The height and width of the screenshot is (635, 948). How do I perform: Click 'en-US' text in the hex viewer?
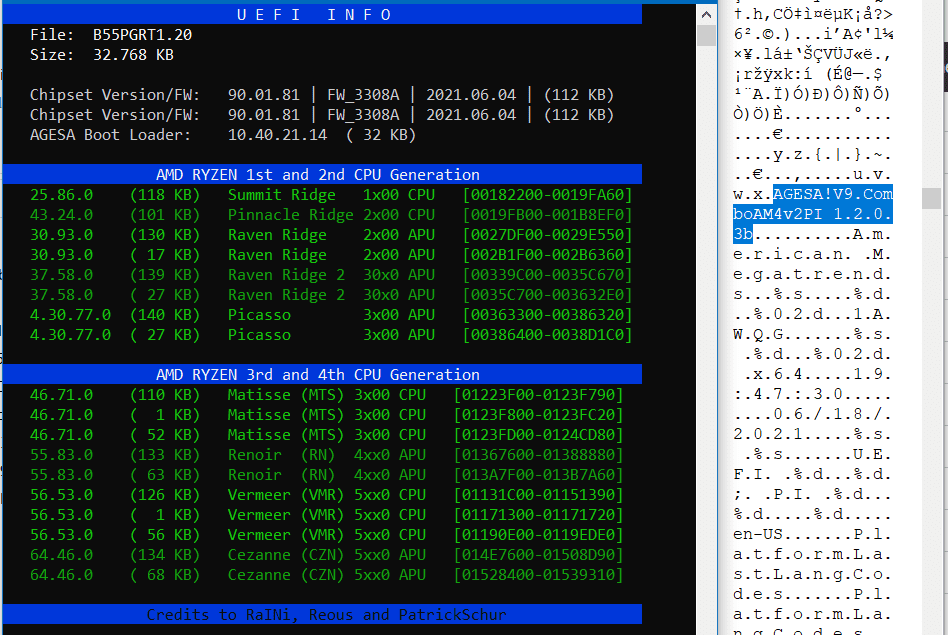click(758, 534)
